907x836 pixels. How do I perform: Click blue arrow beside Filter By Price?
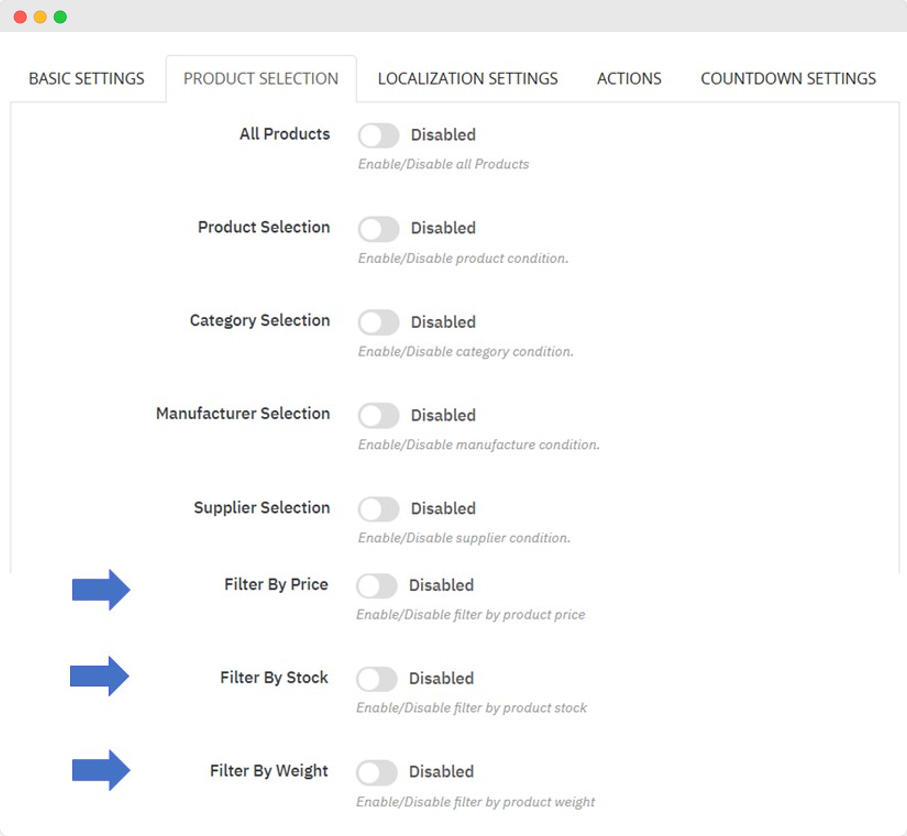101,590
